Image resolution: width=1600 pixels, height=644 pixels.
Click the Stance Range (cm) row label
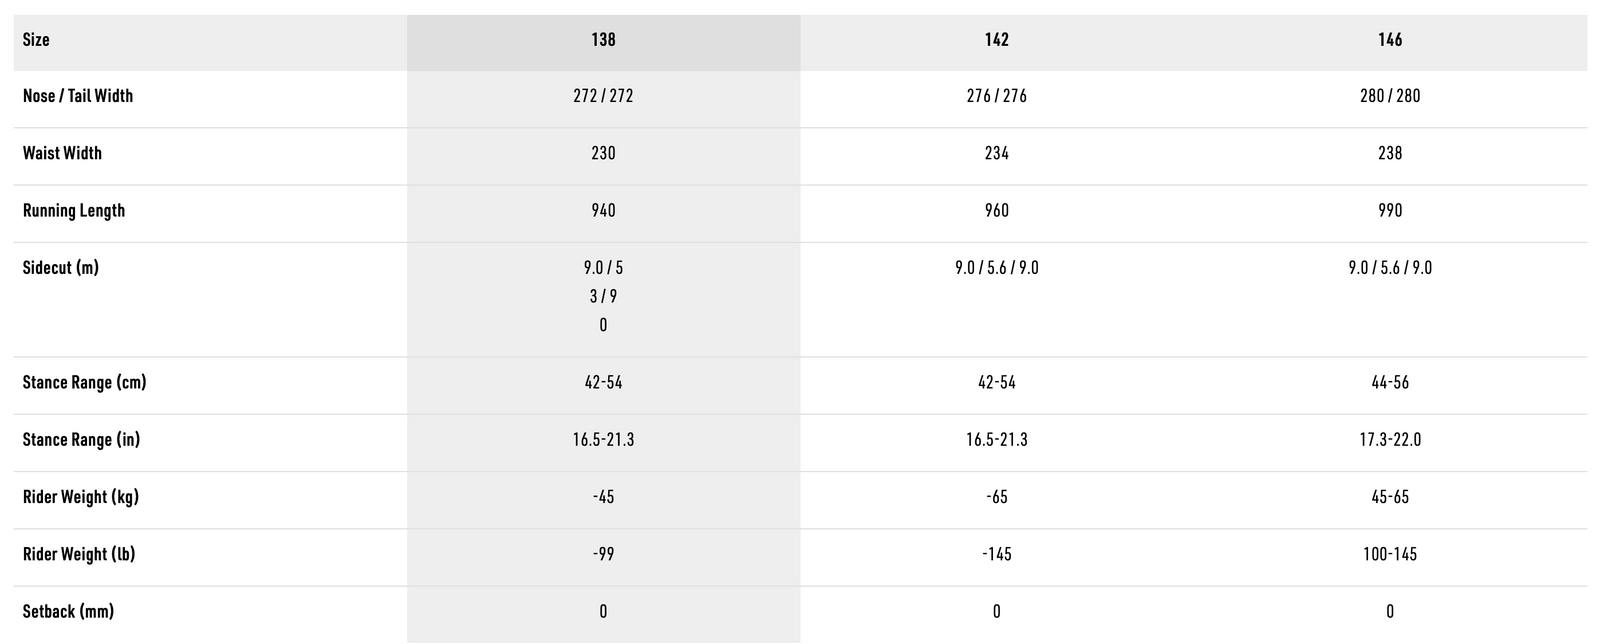[x=84, y=383]
